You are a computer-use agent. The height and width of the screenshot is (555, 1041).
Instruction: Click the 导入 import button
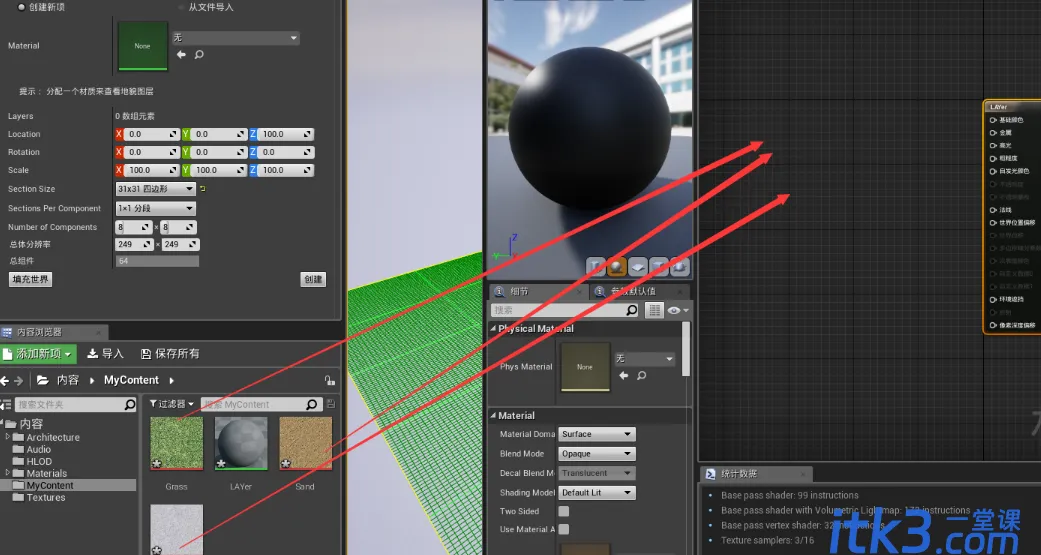106,354
